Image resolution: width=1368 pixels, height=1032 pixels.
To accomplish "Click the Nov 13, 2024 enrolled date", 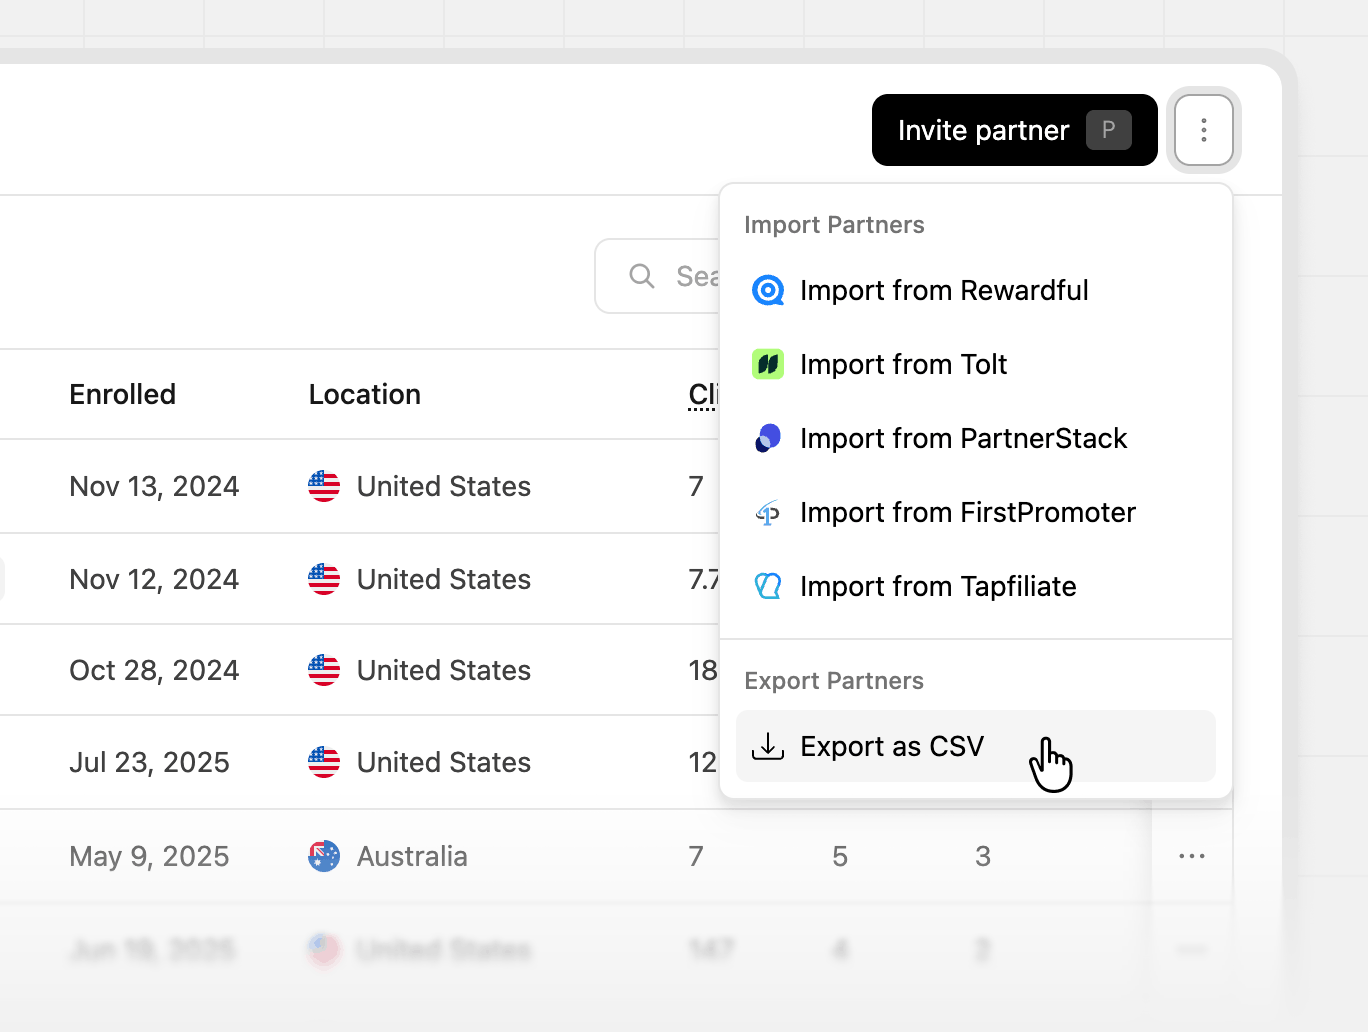I will (154, 486).
